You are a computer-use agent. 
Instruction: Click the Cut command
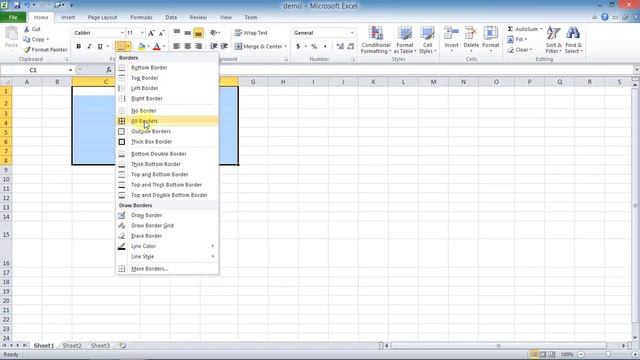[32, 29]
